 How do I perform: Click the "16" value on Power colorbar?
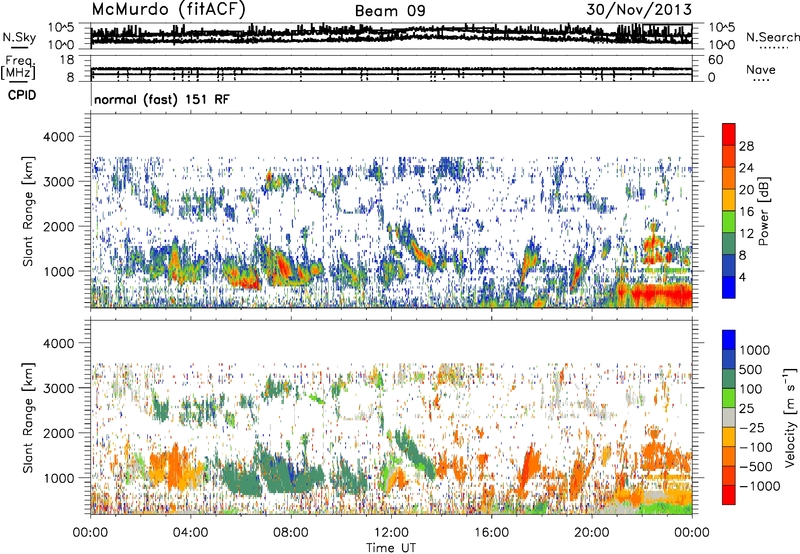coord(746,212)
